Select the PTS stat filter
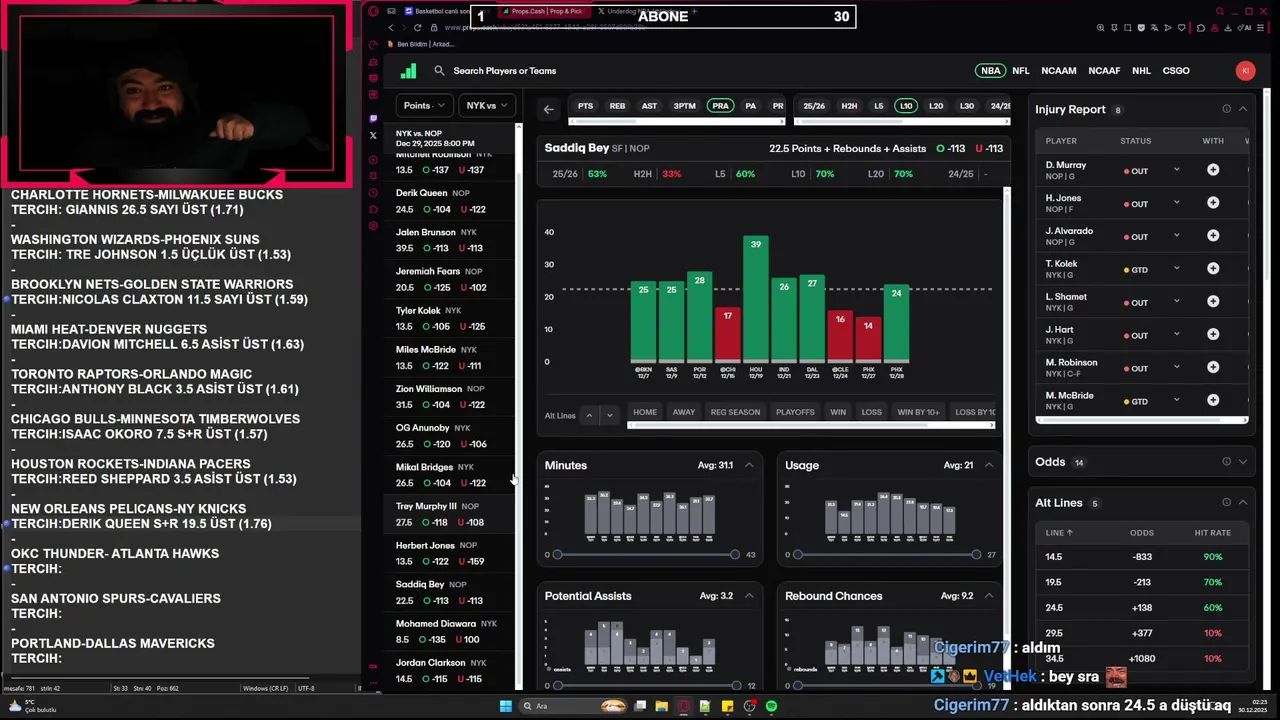Image resolution: width=1280 pixels, height=720 pixels. click(x=585, y=106)
